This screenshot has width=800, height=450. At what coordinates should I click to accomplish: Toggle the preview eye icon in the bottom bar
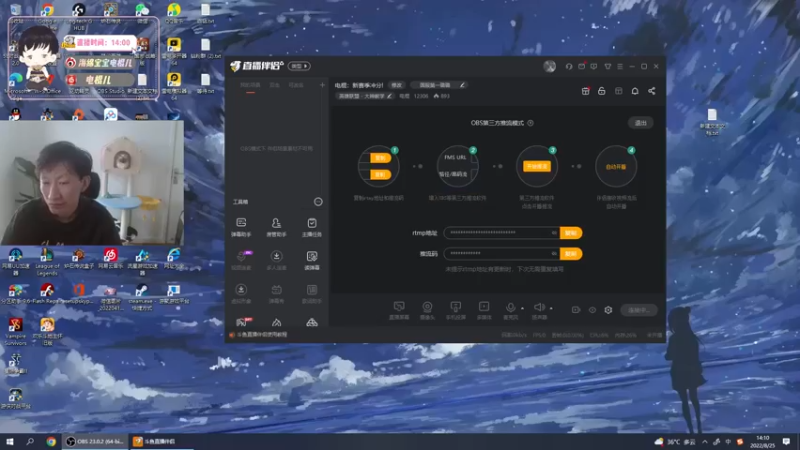point(592,310)
